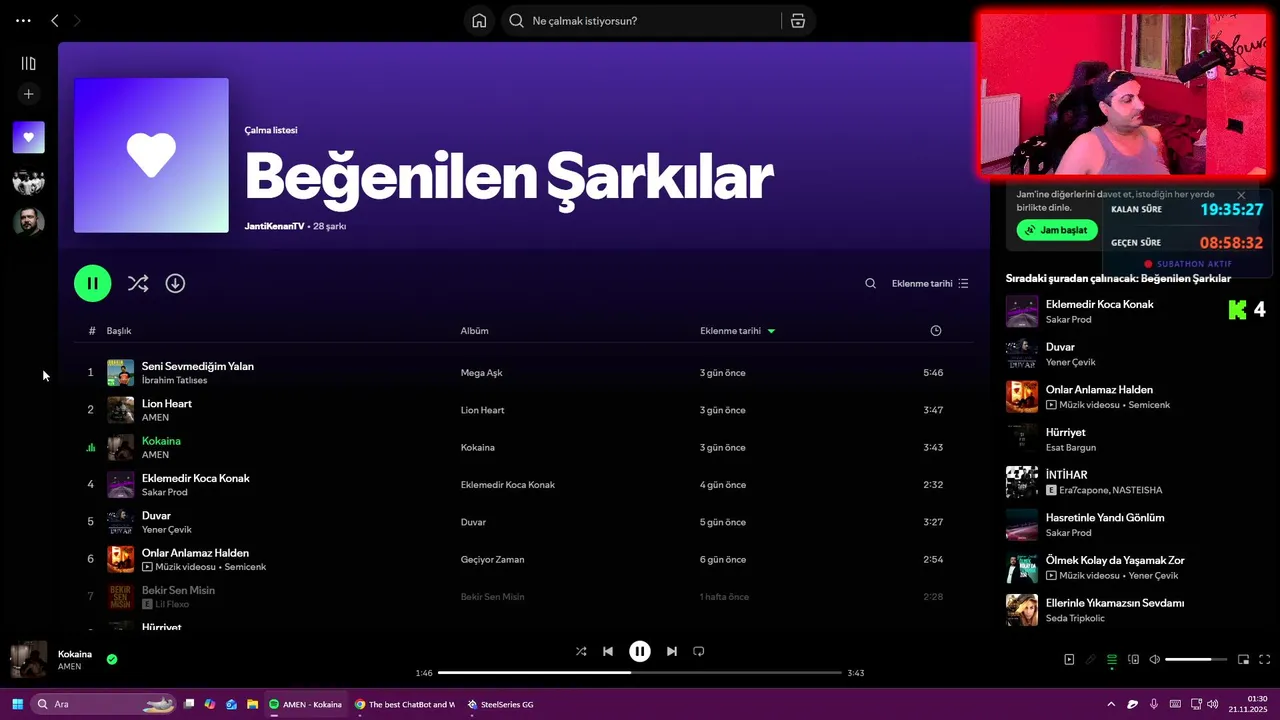The height and width of the screenshot is (720, 1280).
Task: Pause playlist with large green button
Action: pyautogui.click(x=92, y=283)
